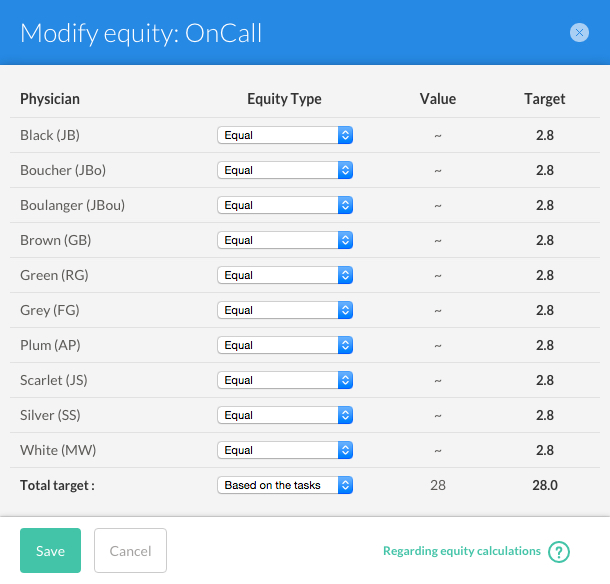Open Equity Type dropdown for Black (JB)

pos(285,135)
